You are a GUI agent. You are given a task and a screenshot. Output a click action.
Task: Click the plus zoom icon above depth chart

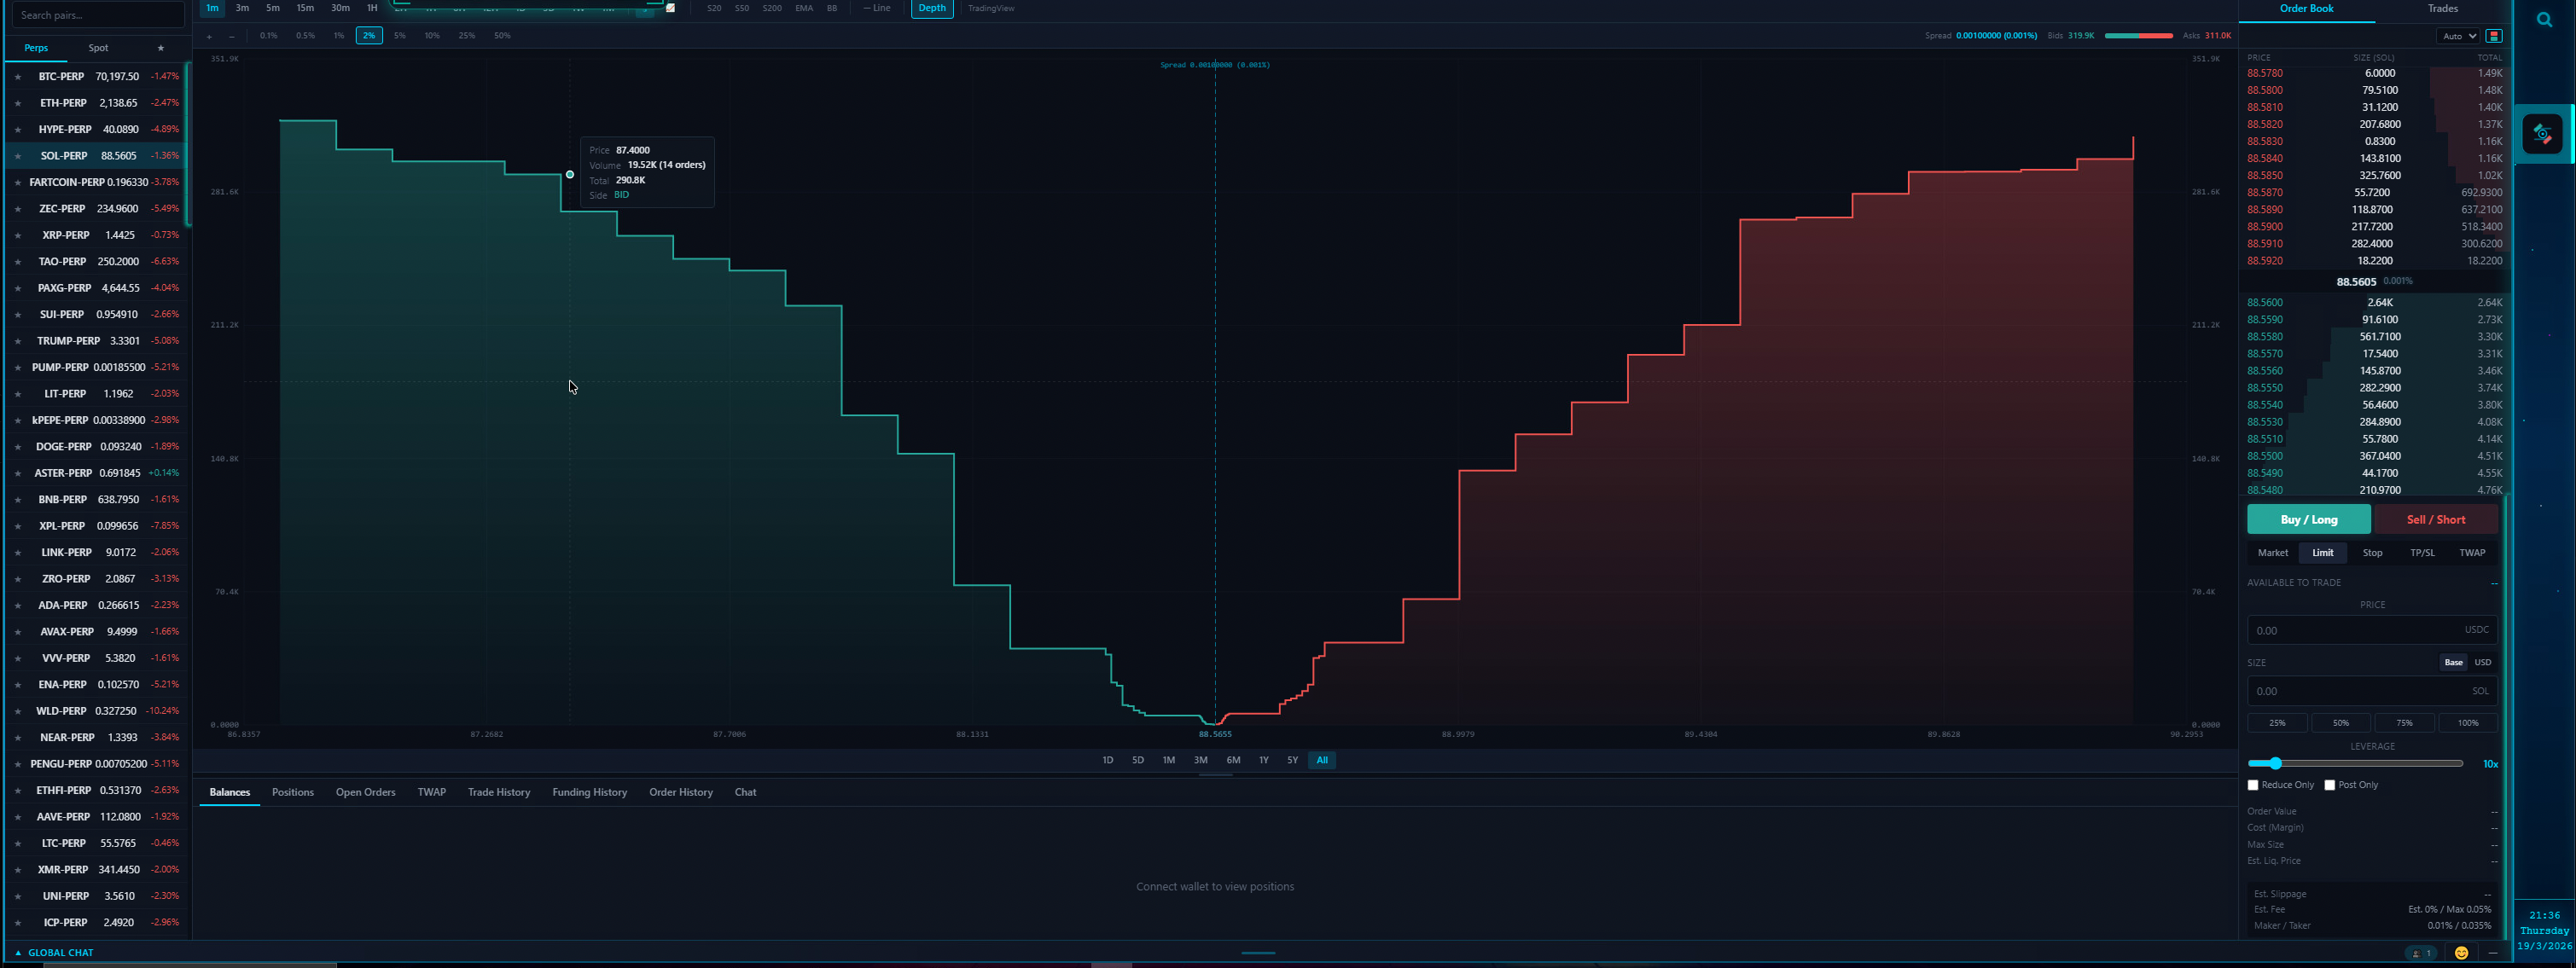pyautogui.click(x=209, y=36)
